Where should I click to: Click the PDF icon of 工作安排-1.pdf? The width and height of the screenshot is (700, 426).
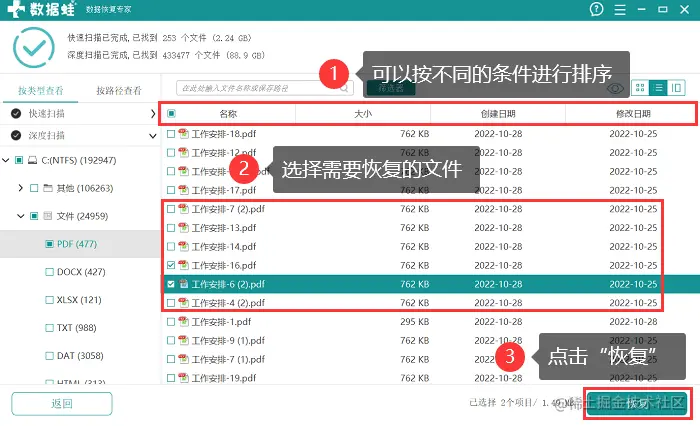tap(183, 322)
